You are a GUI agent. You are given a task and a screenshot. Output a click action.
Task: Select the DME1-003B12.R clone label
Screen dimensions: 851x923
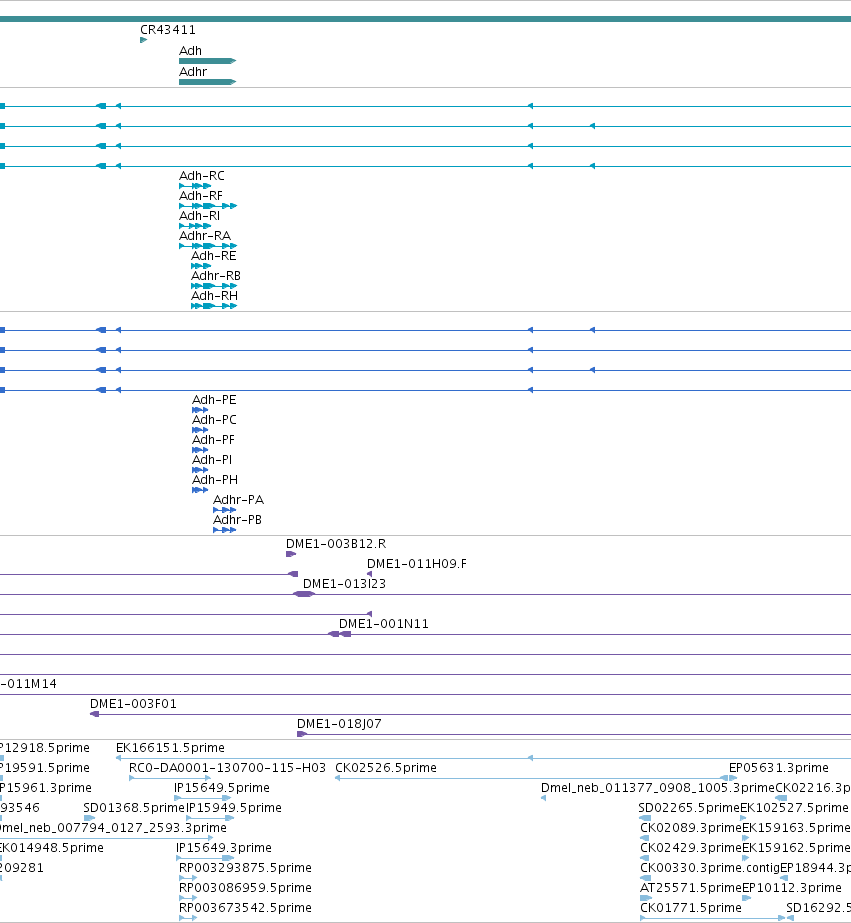pyautogui.click(x=336, y=543)
